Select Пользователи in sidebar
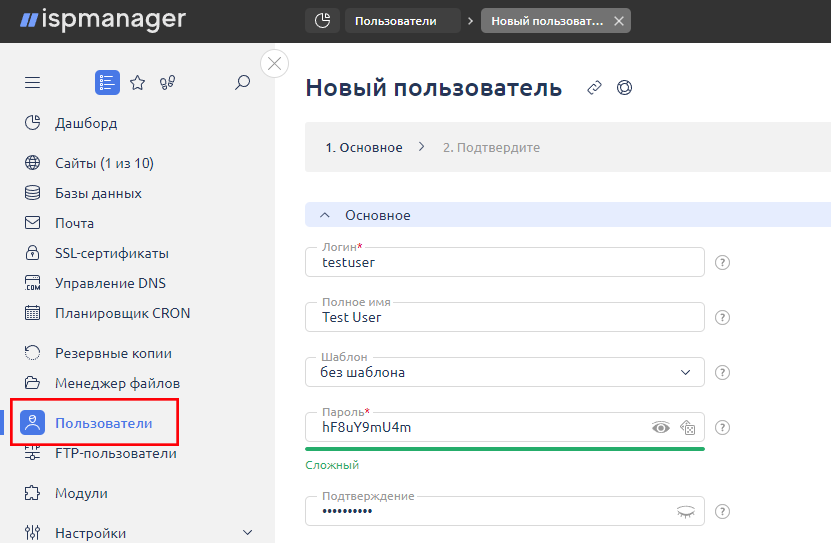The width and height of the screenshot is (831, 543). 103,423
